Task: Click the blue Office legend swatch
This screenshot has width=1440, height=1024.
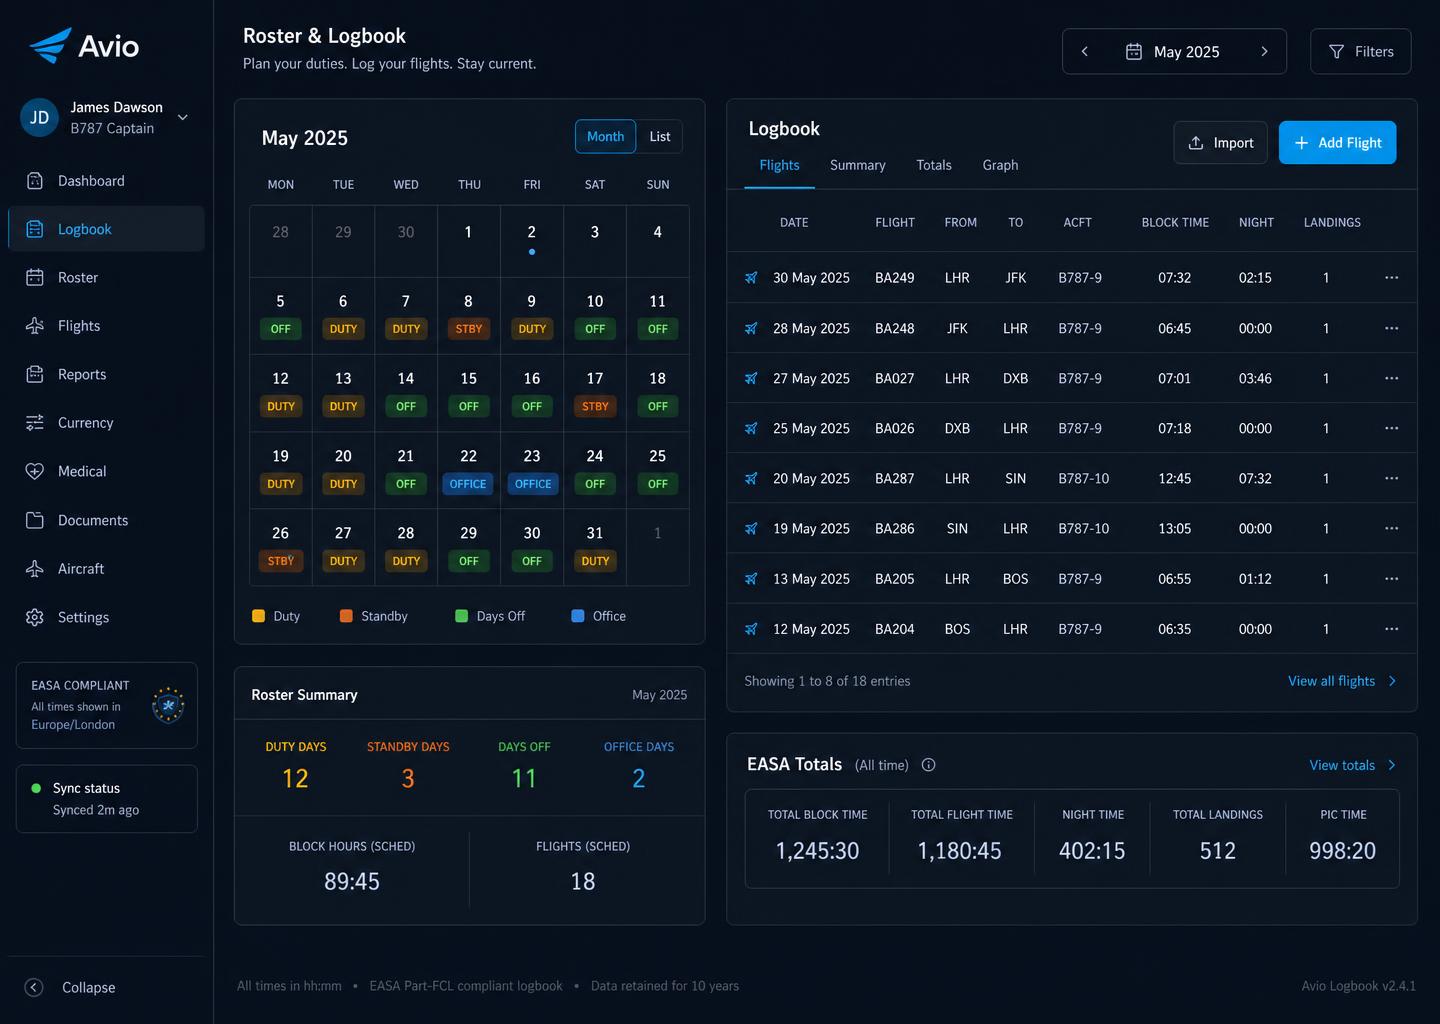Action: [x=578, y=617]
